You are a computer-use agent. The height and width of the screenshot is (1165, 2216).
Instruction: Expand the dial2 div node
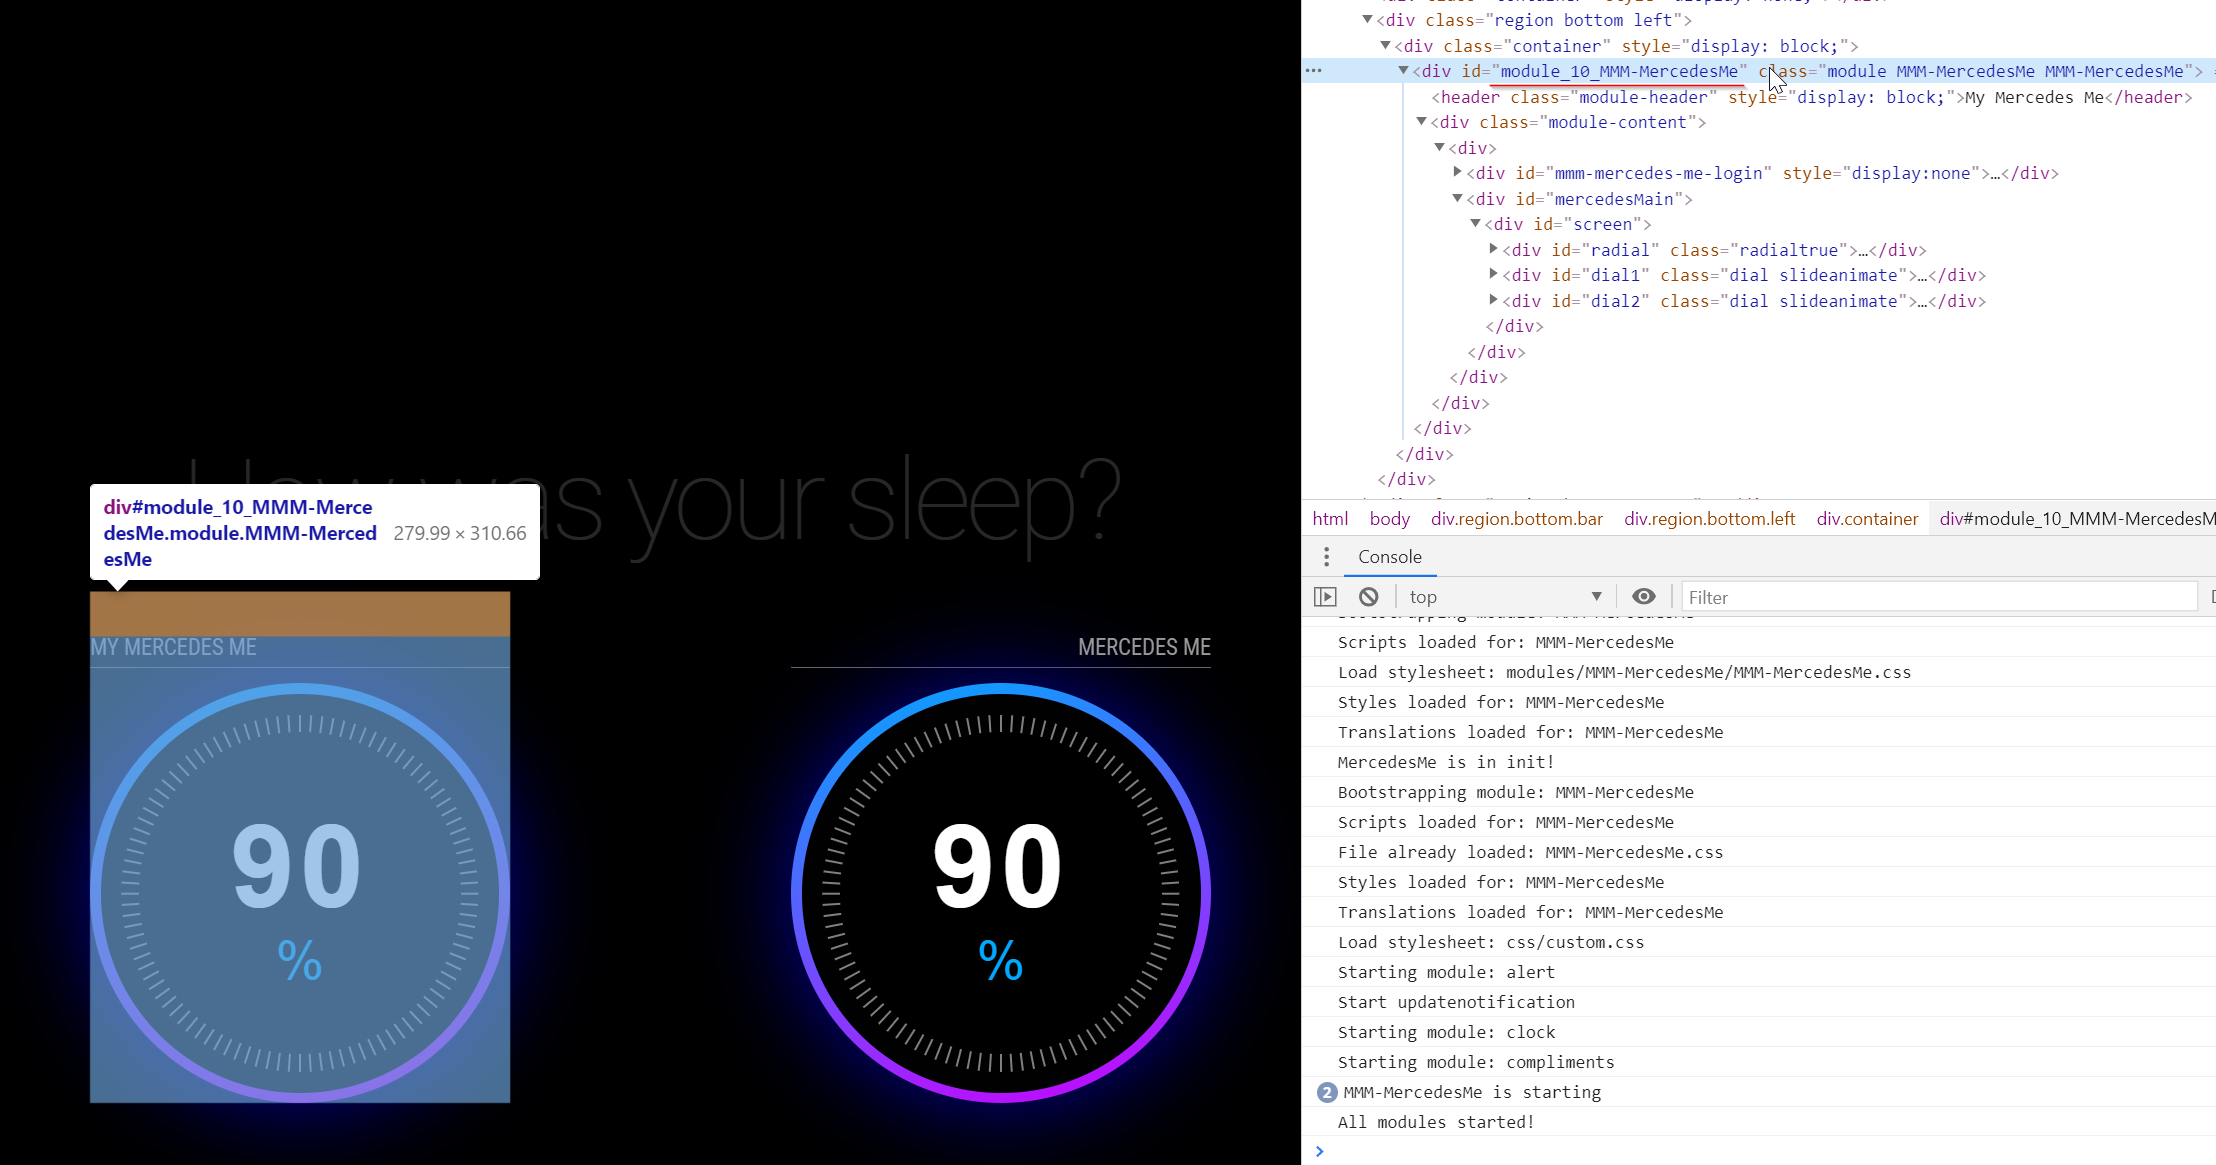1494,300
